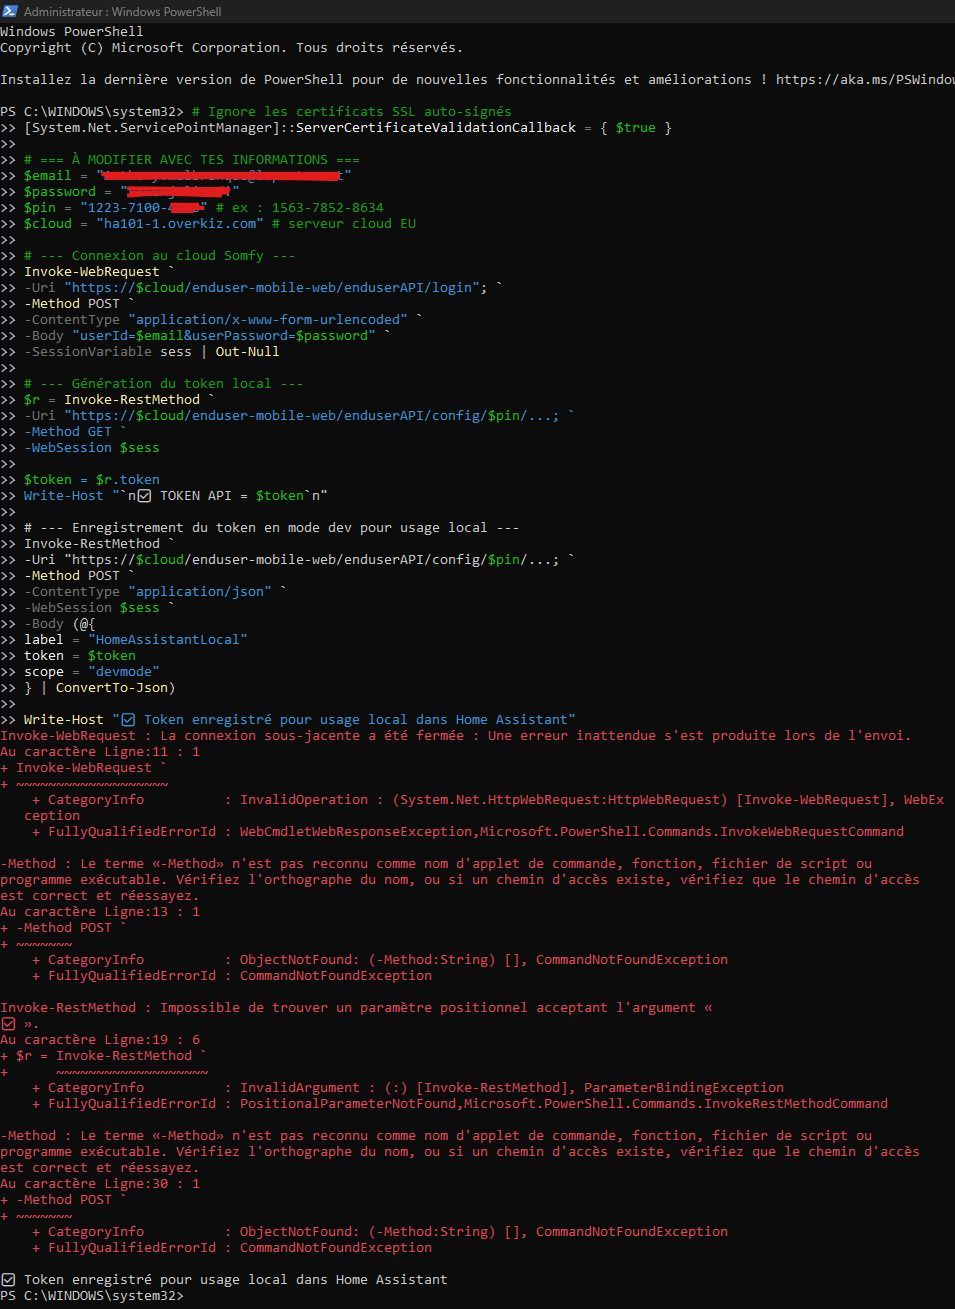Click the checkmark in the Write-Host Token enregistré command
This screenshot has width=955, height=1309.
click(128, 720)
